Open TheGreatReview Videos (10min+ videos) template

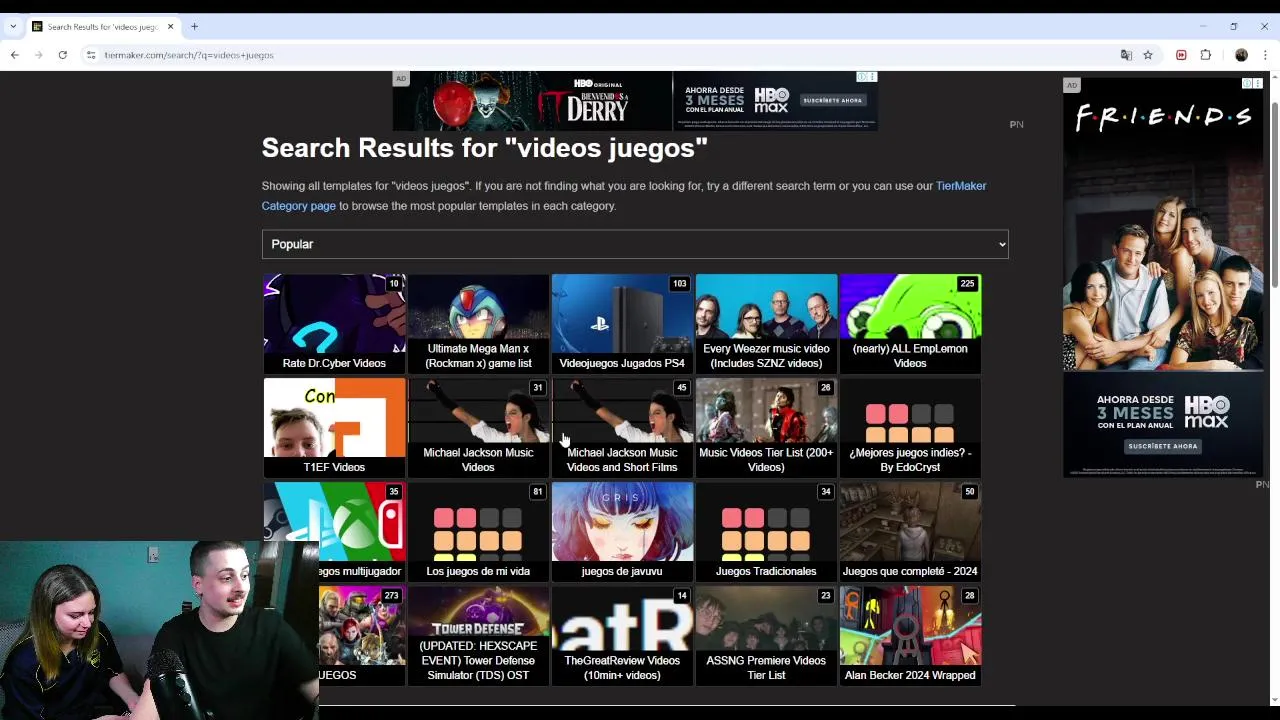click(622, 635)
